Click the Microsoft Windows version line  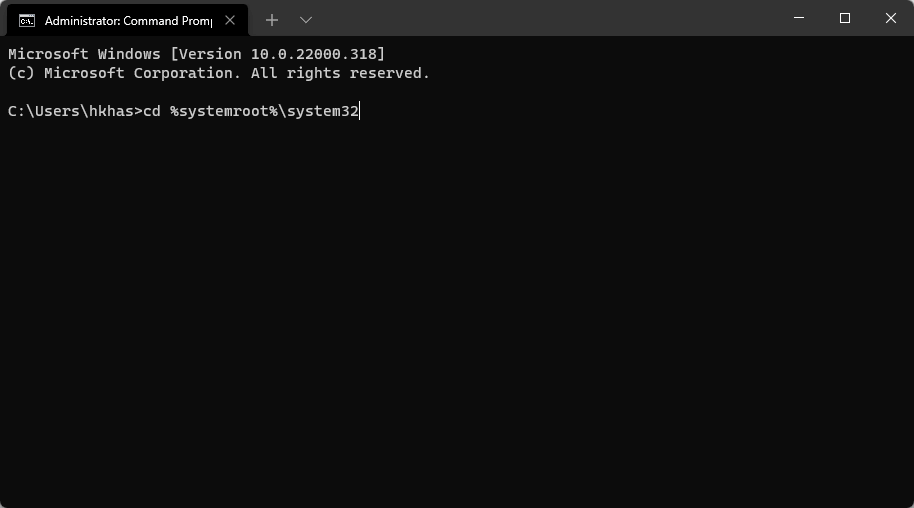pos(196,54)
